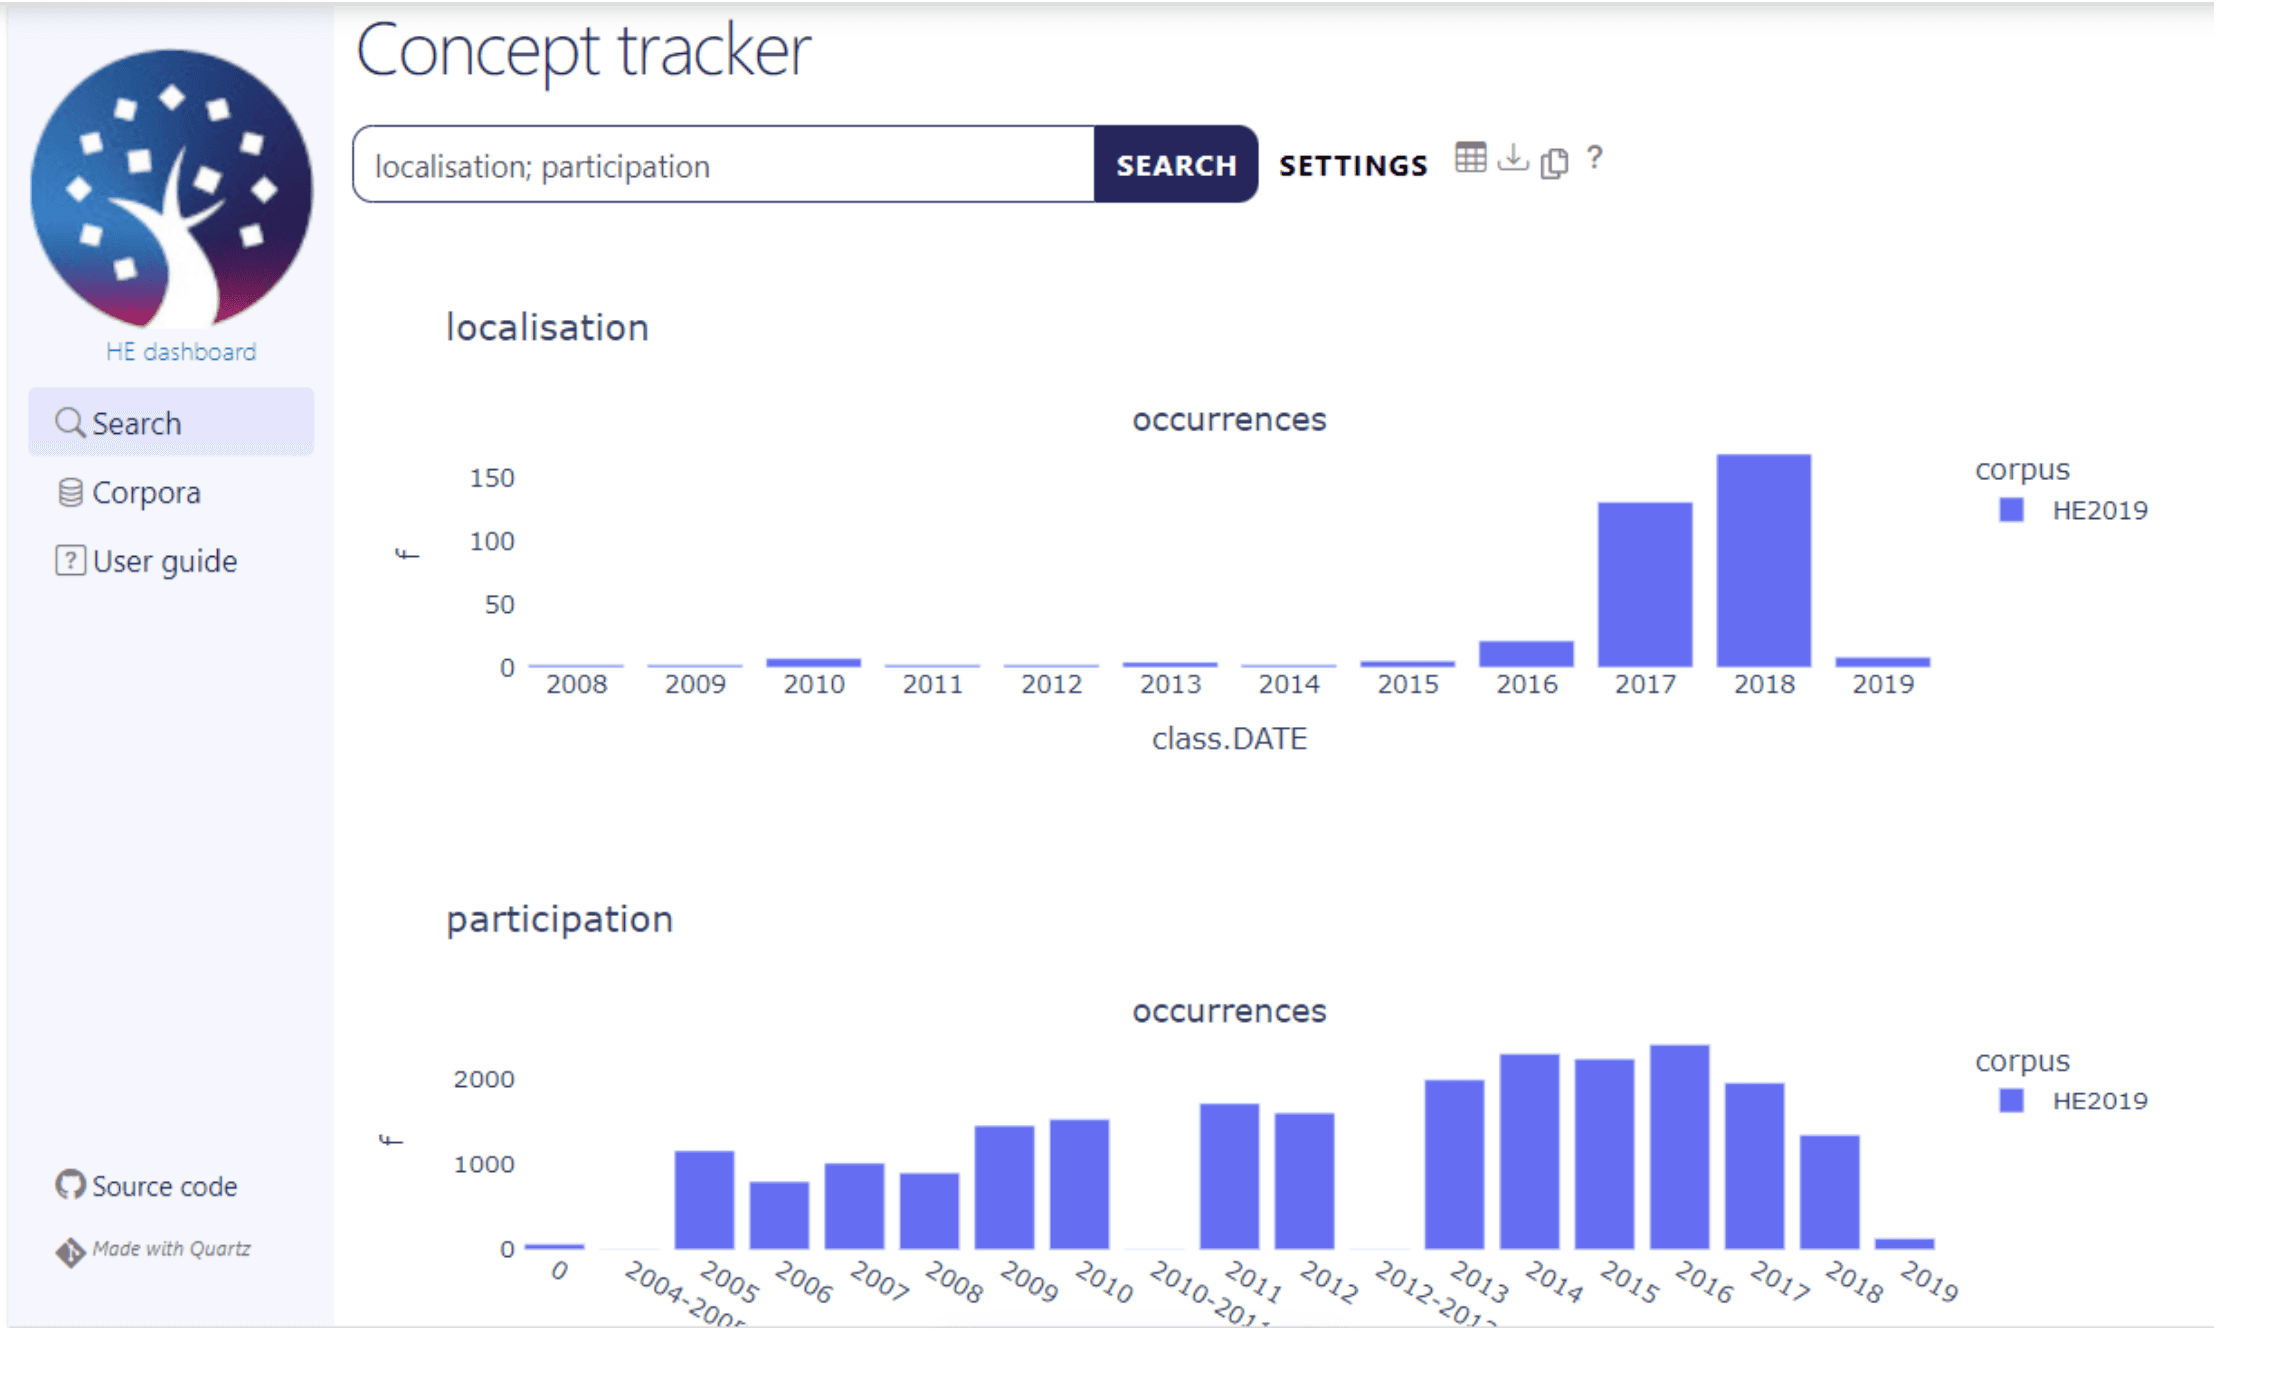Click the magnifier icon beside Search
This screenshot has height=1394, width=2270.
click(x=69, y=423)
